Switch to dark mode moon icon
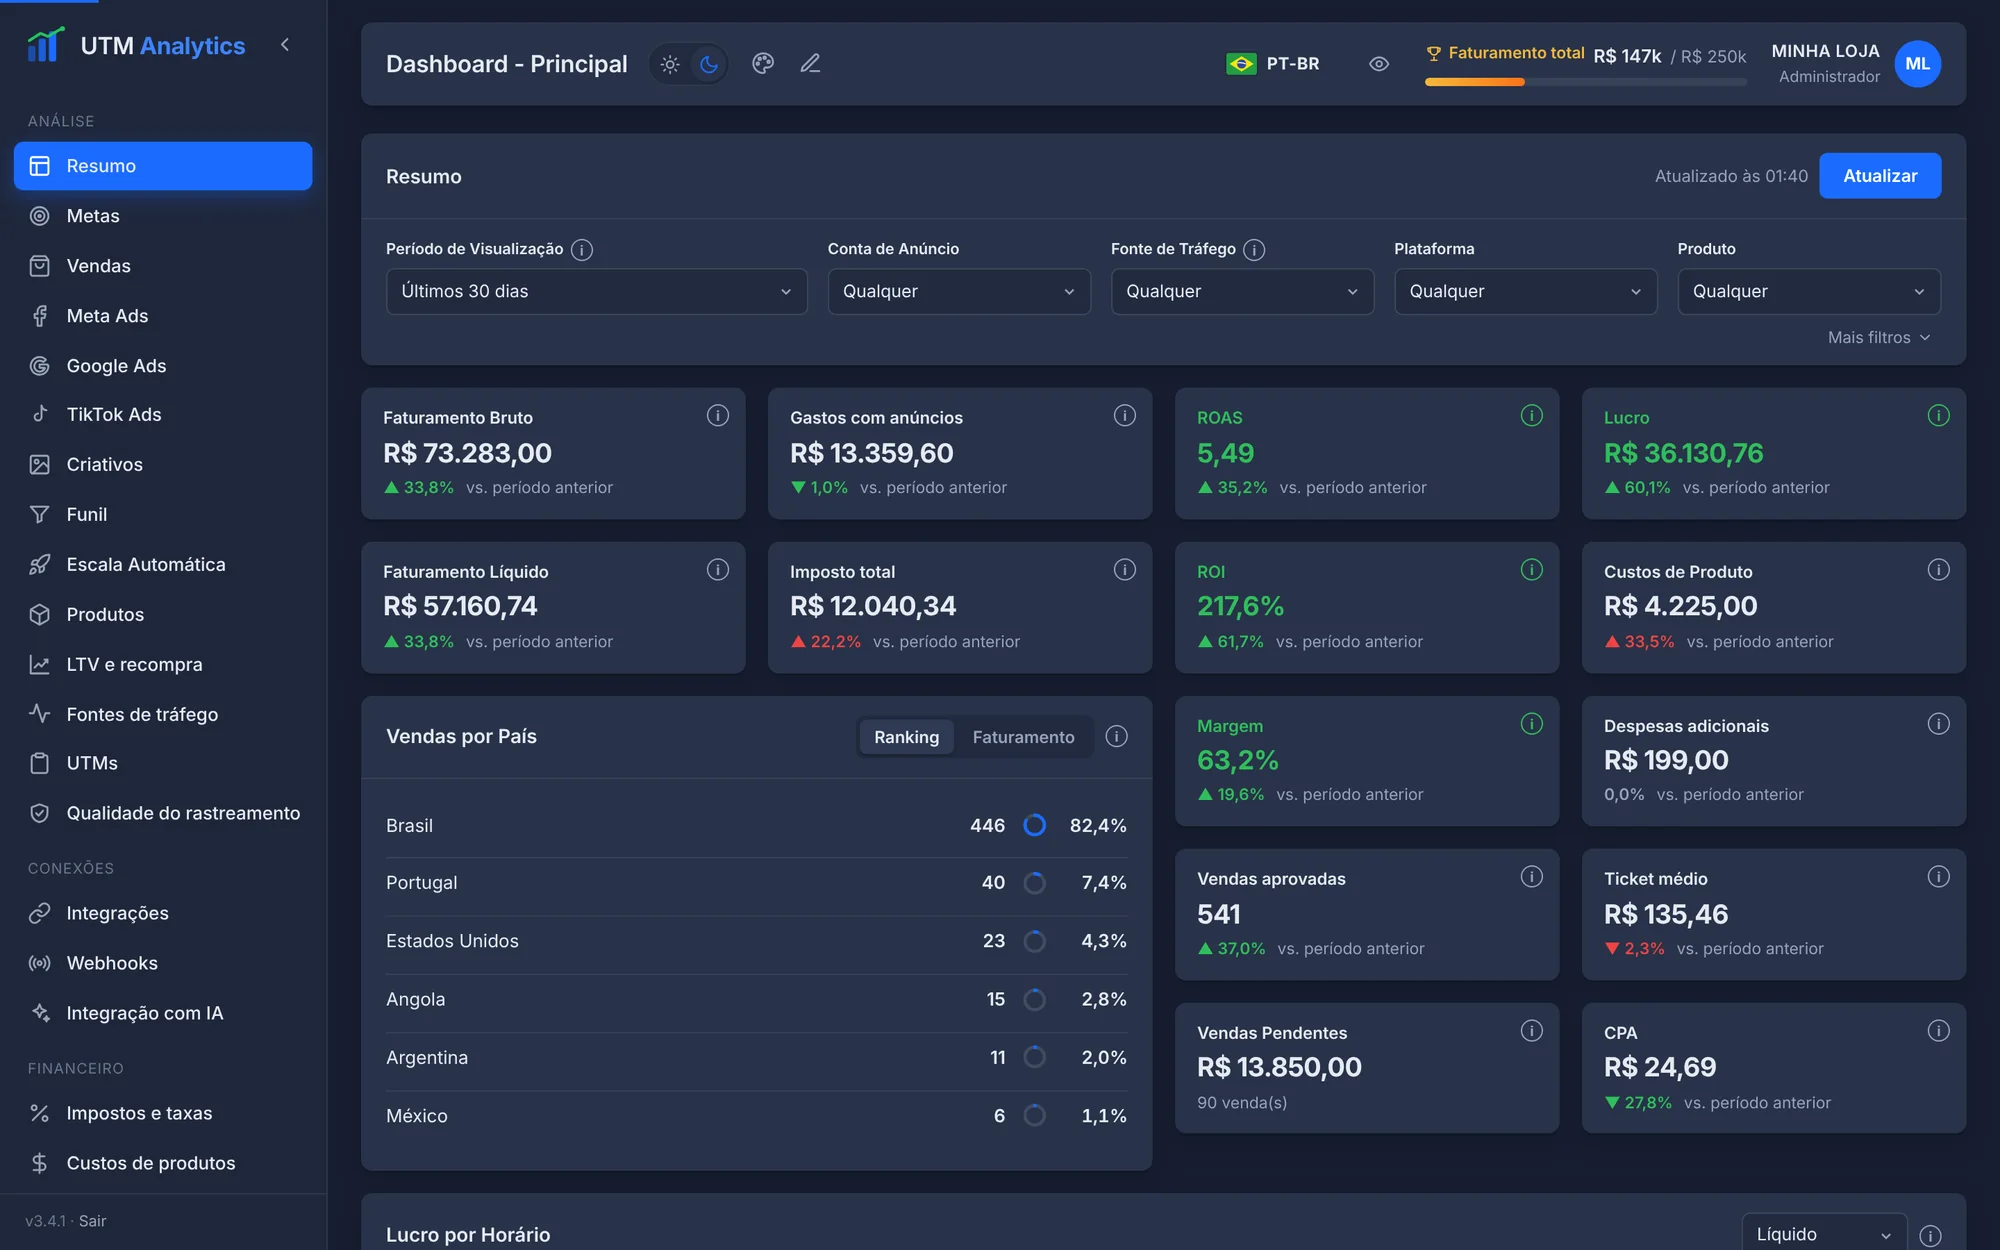Image resolution: width=2000 pixels, height=1250 pixels. click(x=709, y=64)
